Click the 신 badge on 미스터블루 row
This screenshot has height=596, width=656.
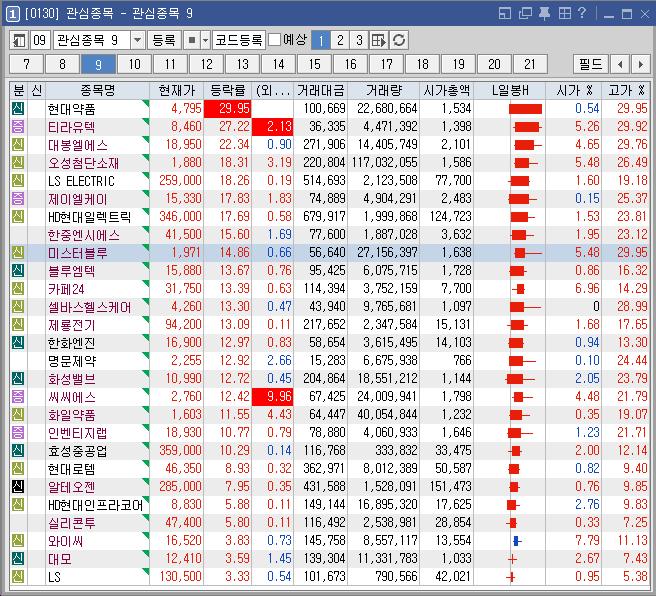(x=18, y=253)
